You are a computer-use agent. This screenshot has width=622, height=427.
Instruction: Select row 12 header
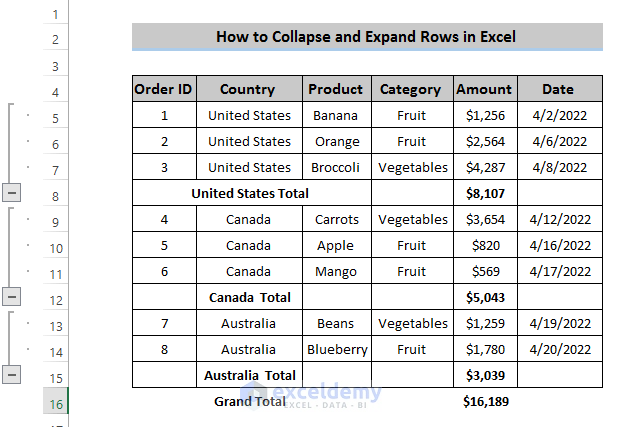(54, 298)
